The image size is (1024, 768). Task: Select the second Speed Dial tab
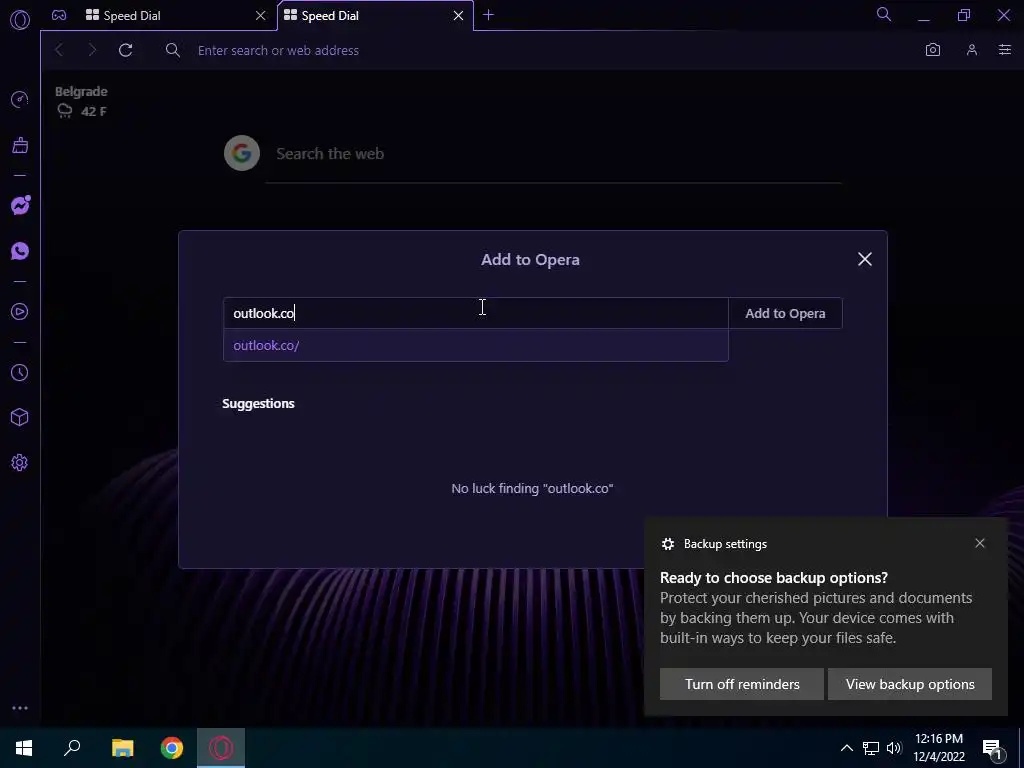[376, 16]
